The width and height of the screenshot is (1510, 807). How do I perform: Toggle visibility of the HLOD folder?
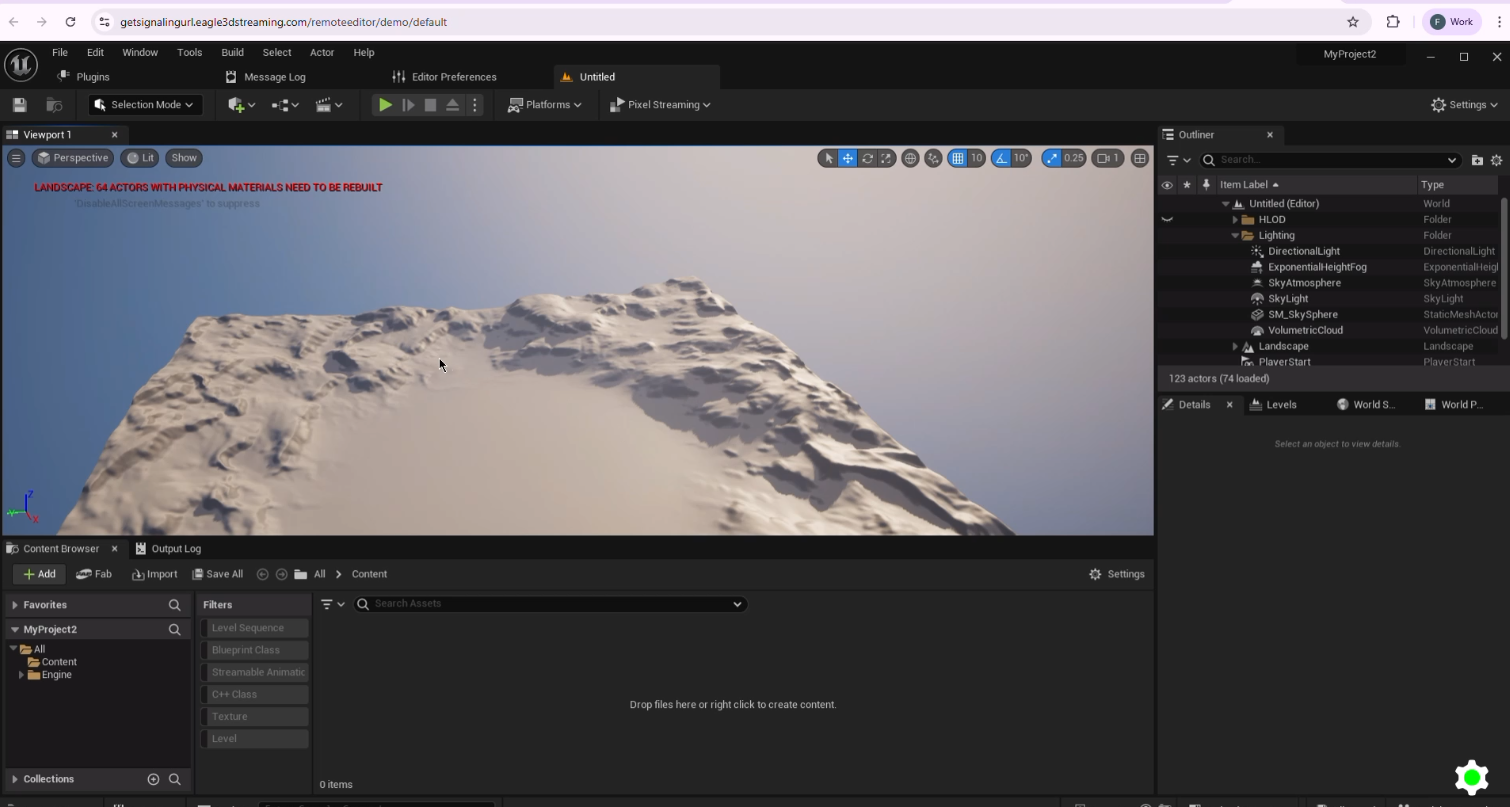[x=1166, y=220]
